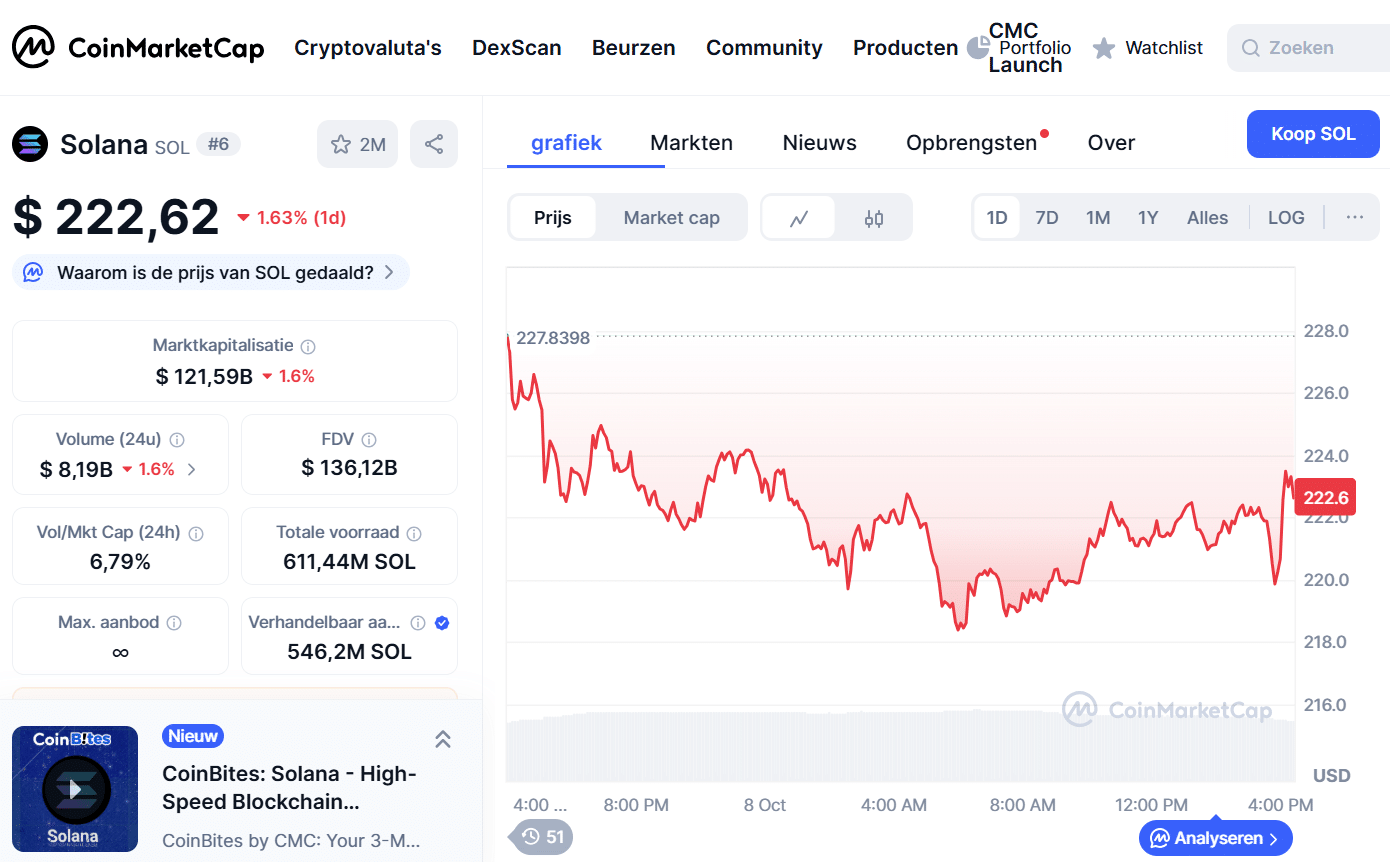Click the 222.6 current price marker
Screen dimensions: 1390x862
[1325, 498]
